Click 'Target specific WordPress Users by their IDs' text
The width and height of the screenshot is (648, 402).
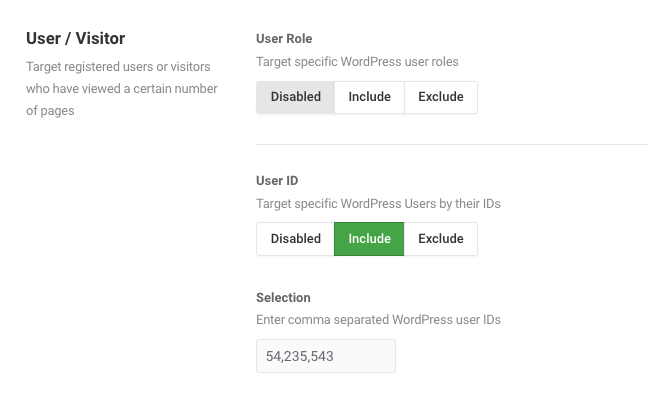click(x=379, y=204)
